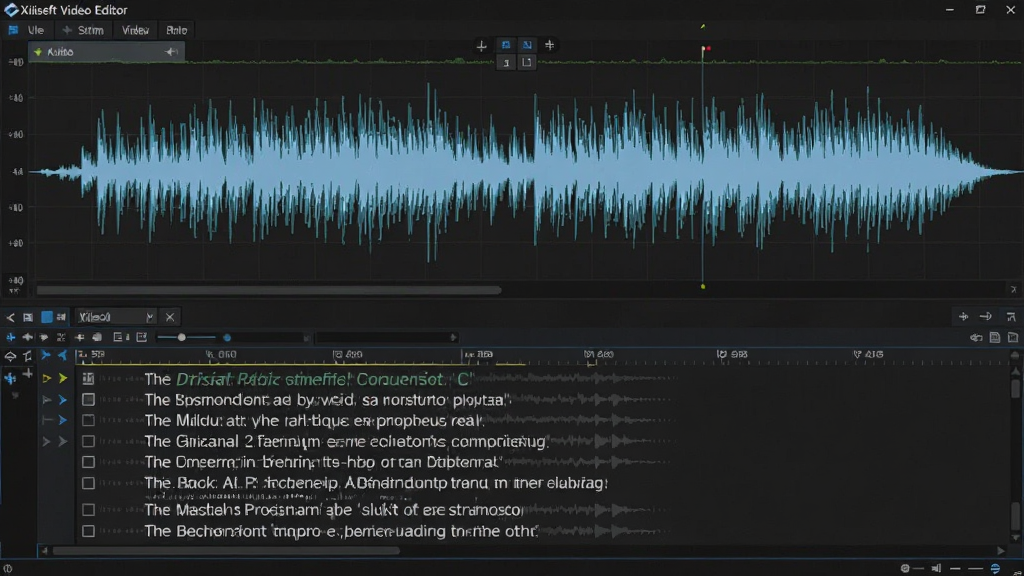This screenshot has height=576, width=1024.
Task: Click yellow playhead handle at waveform bottom
Action: pyautogui.click(x=703, y=286)
